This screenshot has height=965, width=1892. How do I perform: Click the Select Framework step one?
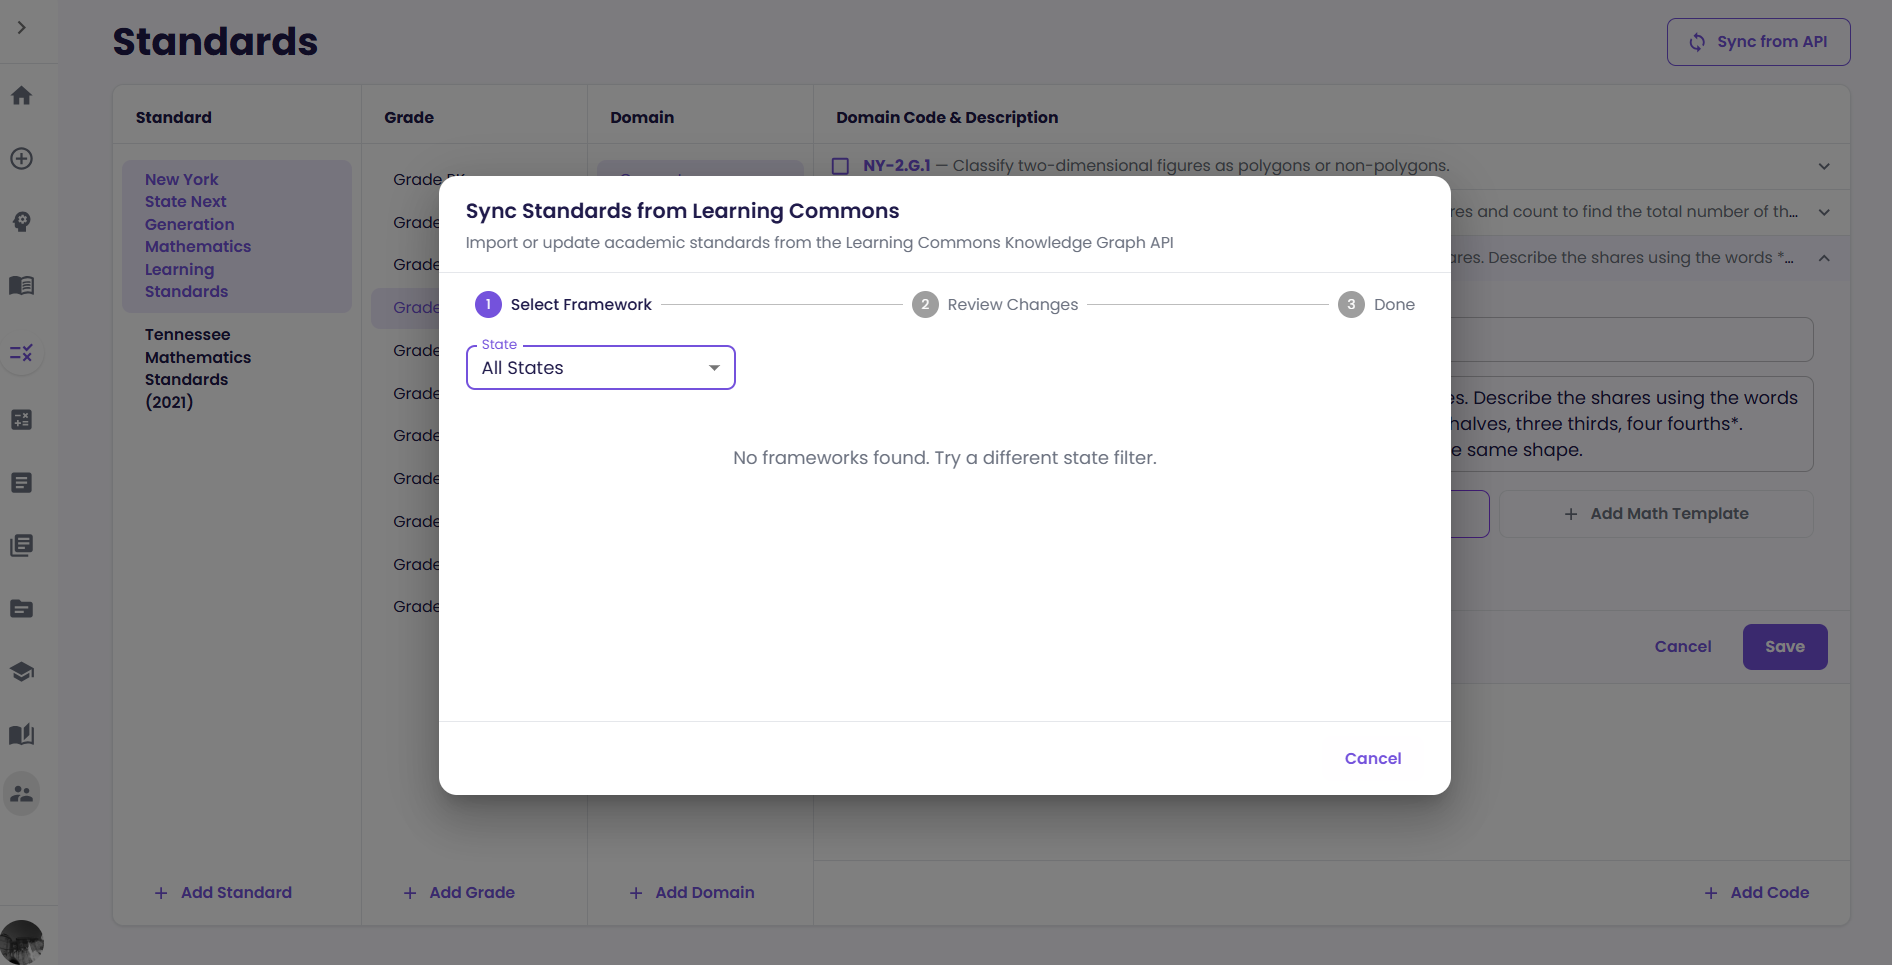[x=563, y=305]
